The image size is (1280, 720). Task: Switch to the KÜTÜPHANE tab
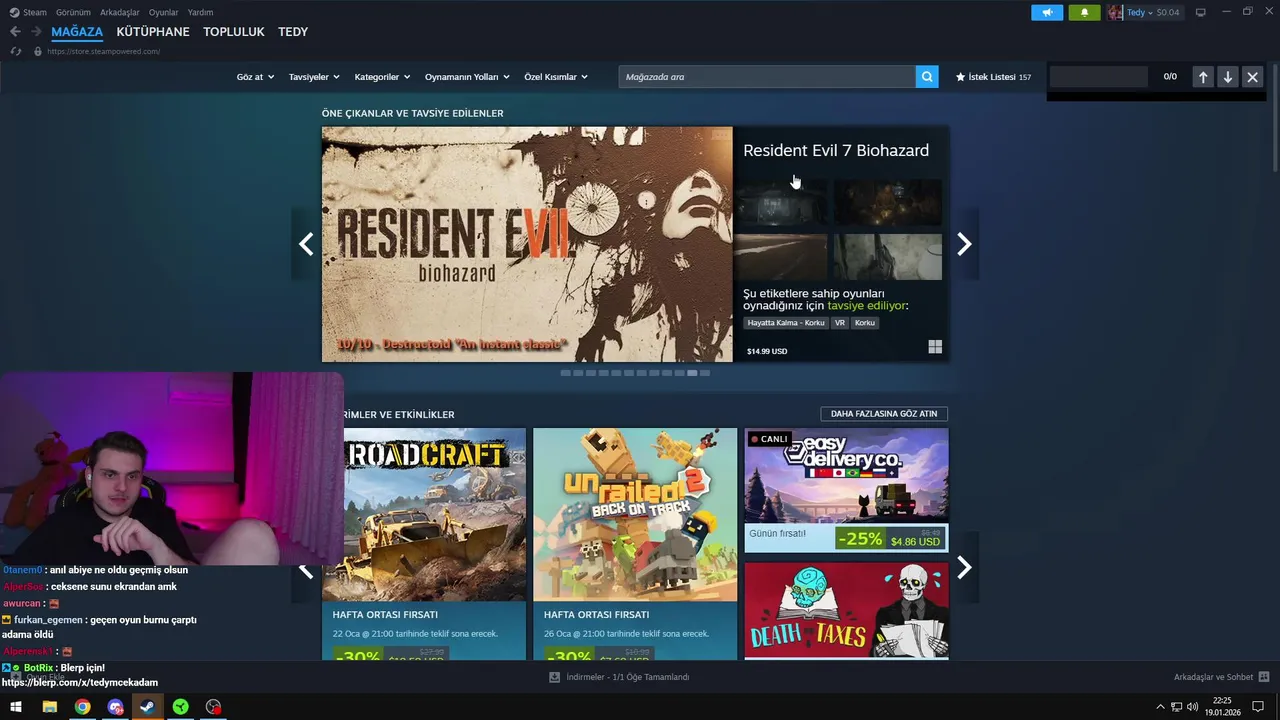(x=153, y=32)
